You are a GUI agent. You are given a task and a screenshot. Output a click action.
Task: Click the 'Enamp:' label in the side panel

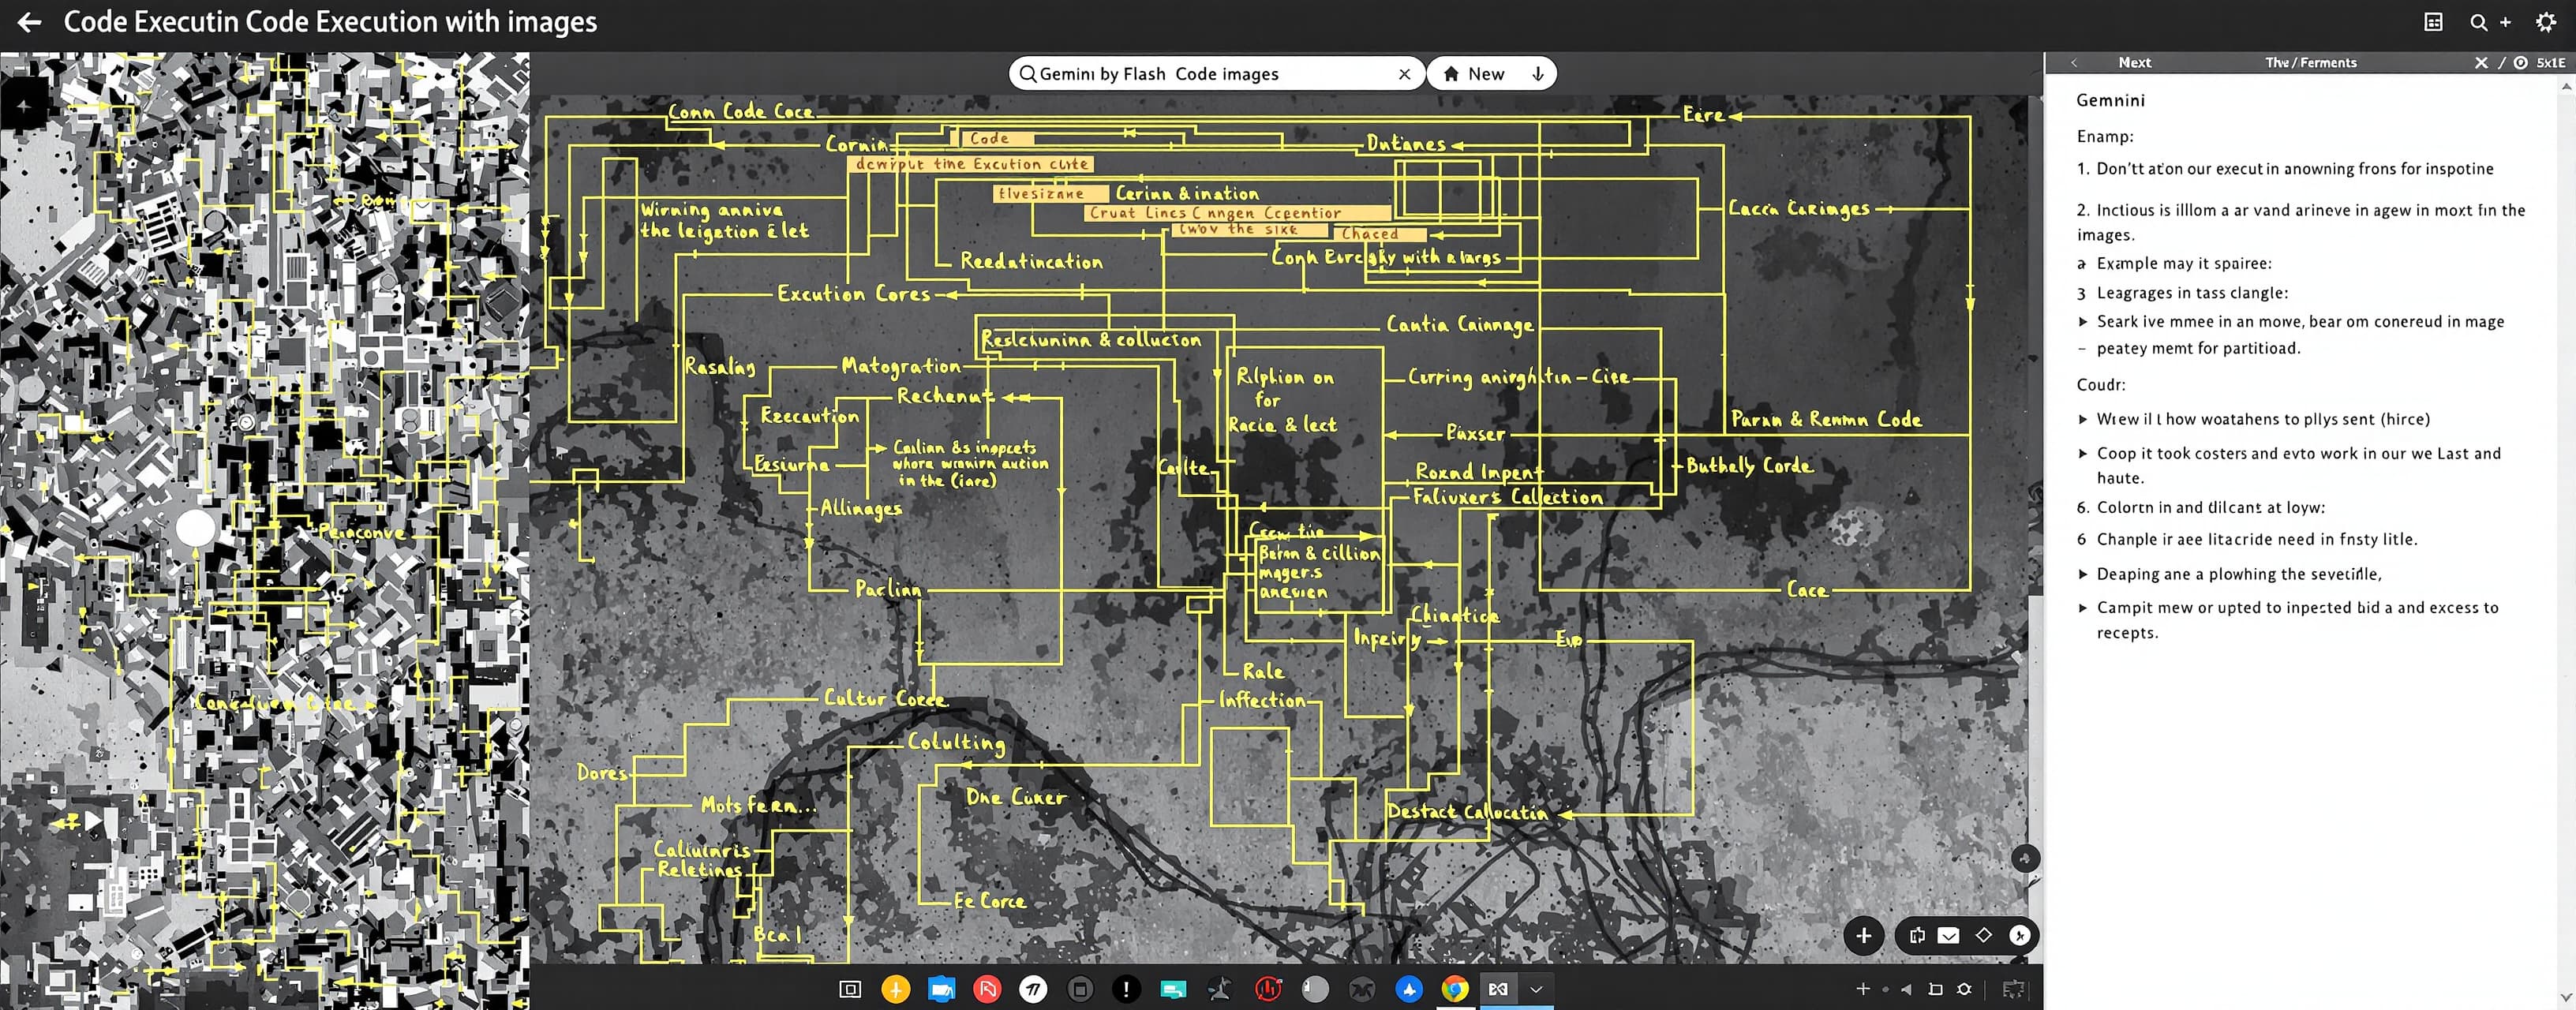click(x=2105, y=136)
